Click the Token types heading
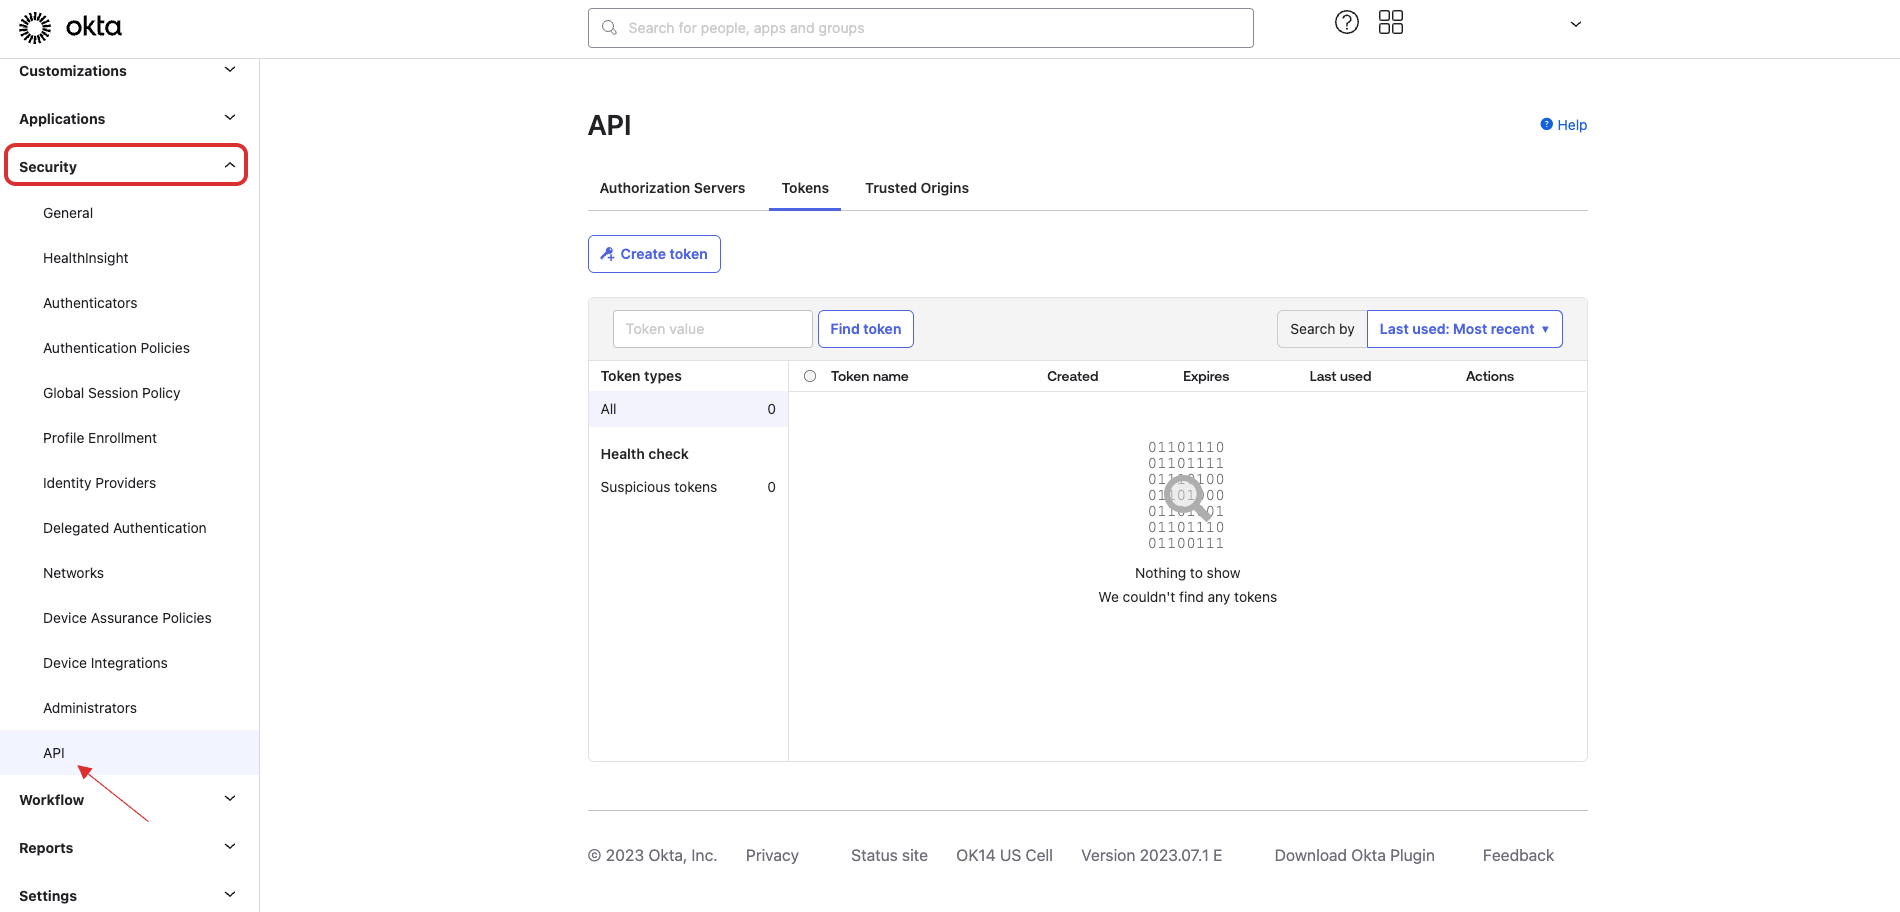The width and height of the screenshot is (1900, 912). 641,376
